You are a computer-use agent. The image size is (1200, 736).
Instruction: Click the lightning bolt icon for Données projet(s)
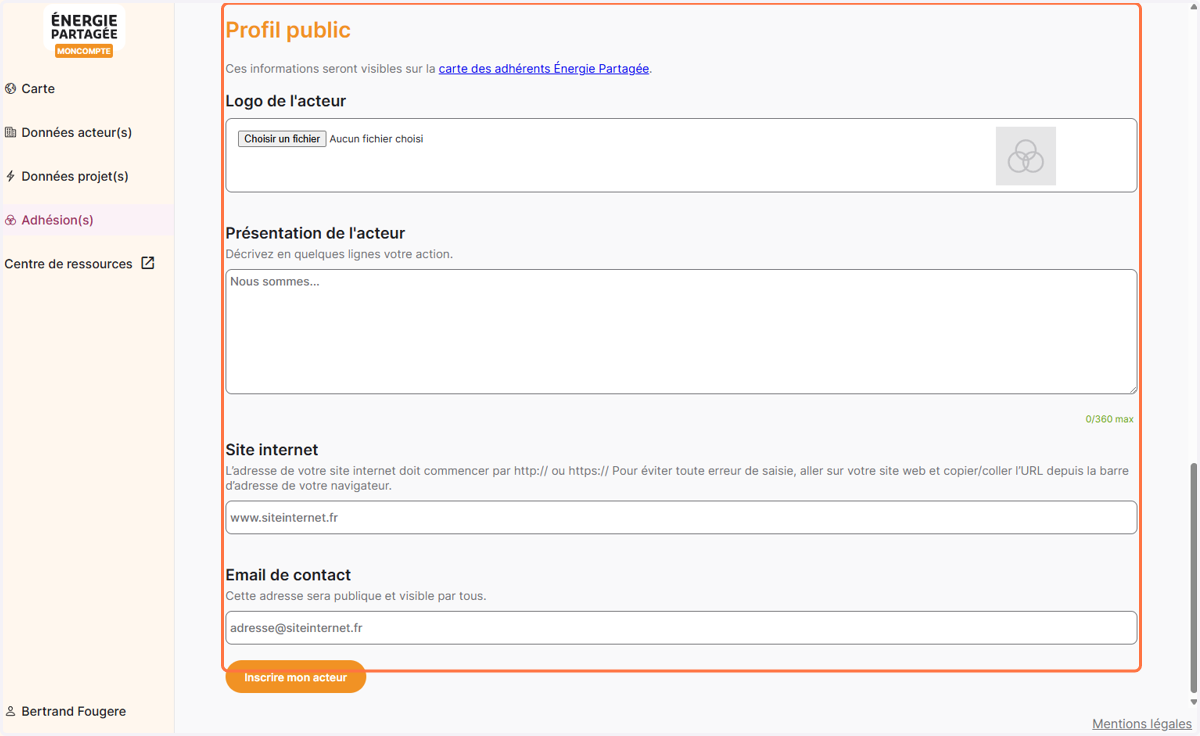tap(11, 176)
